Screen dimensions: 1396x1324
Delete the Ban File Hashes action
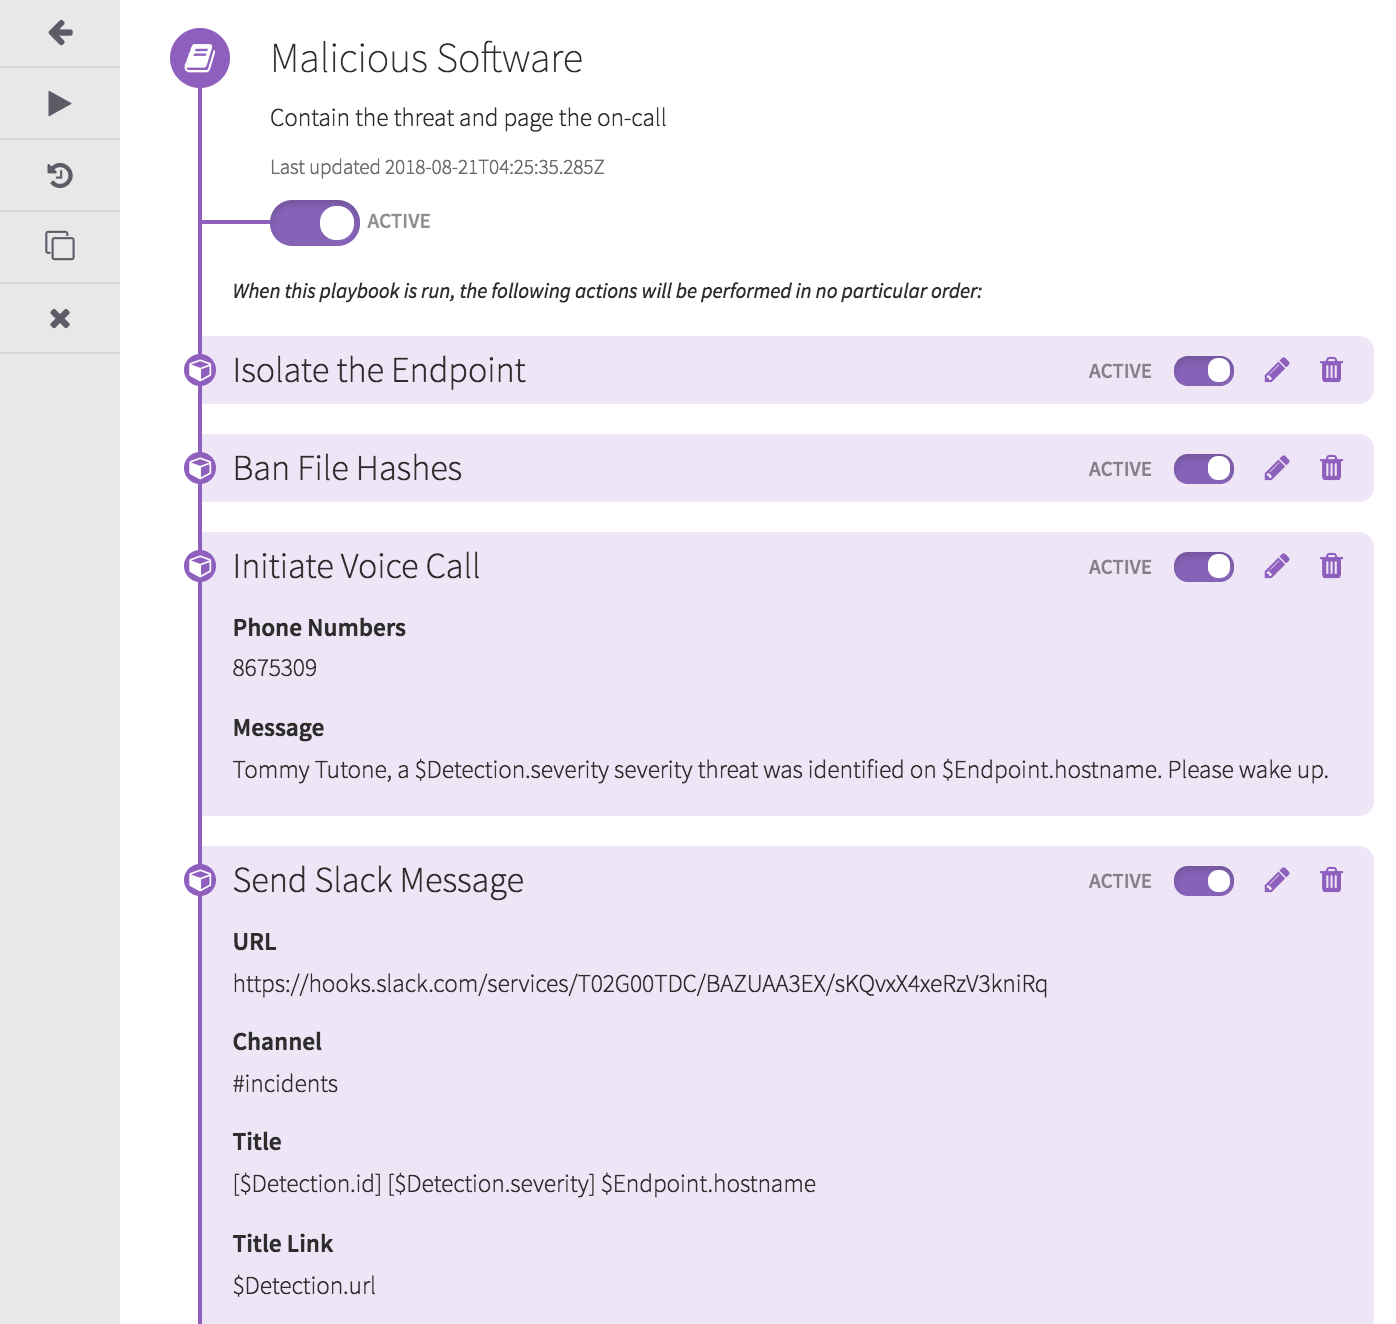pos(1331,468)
